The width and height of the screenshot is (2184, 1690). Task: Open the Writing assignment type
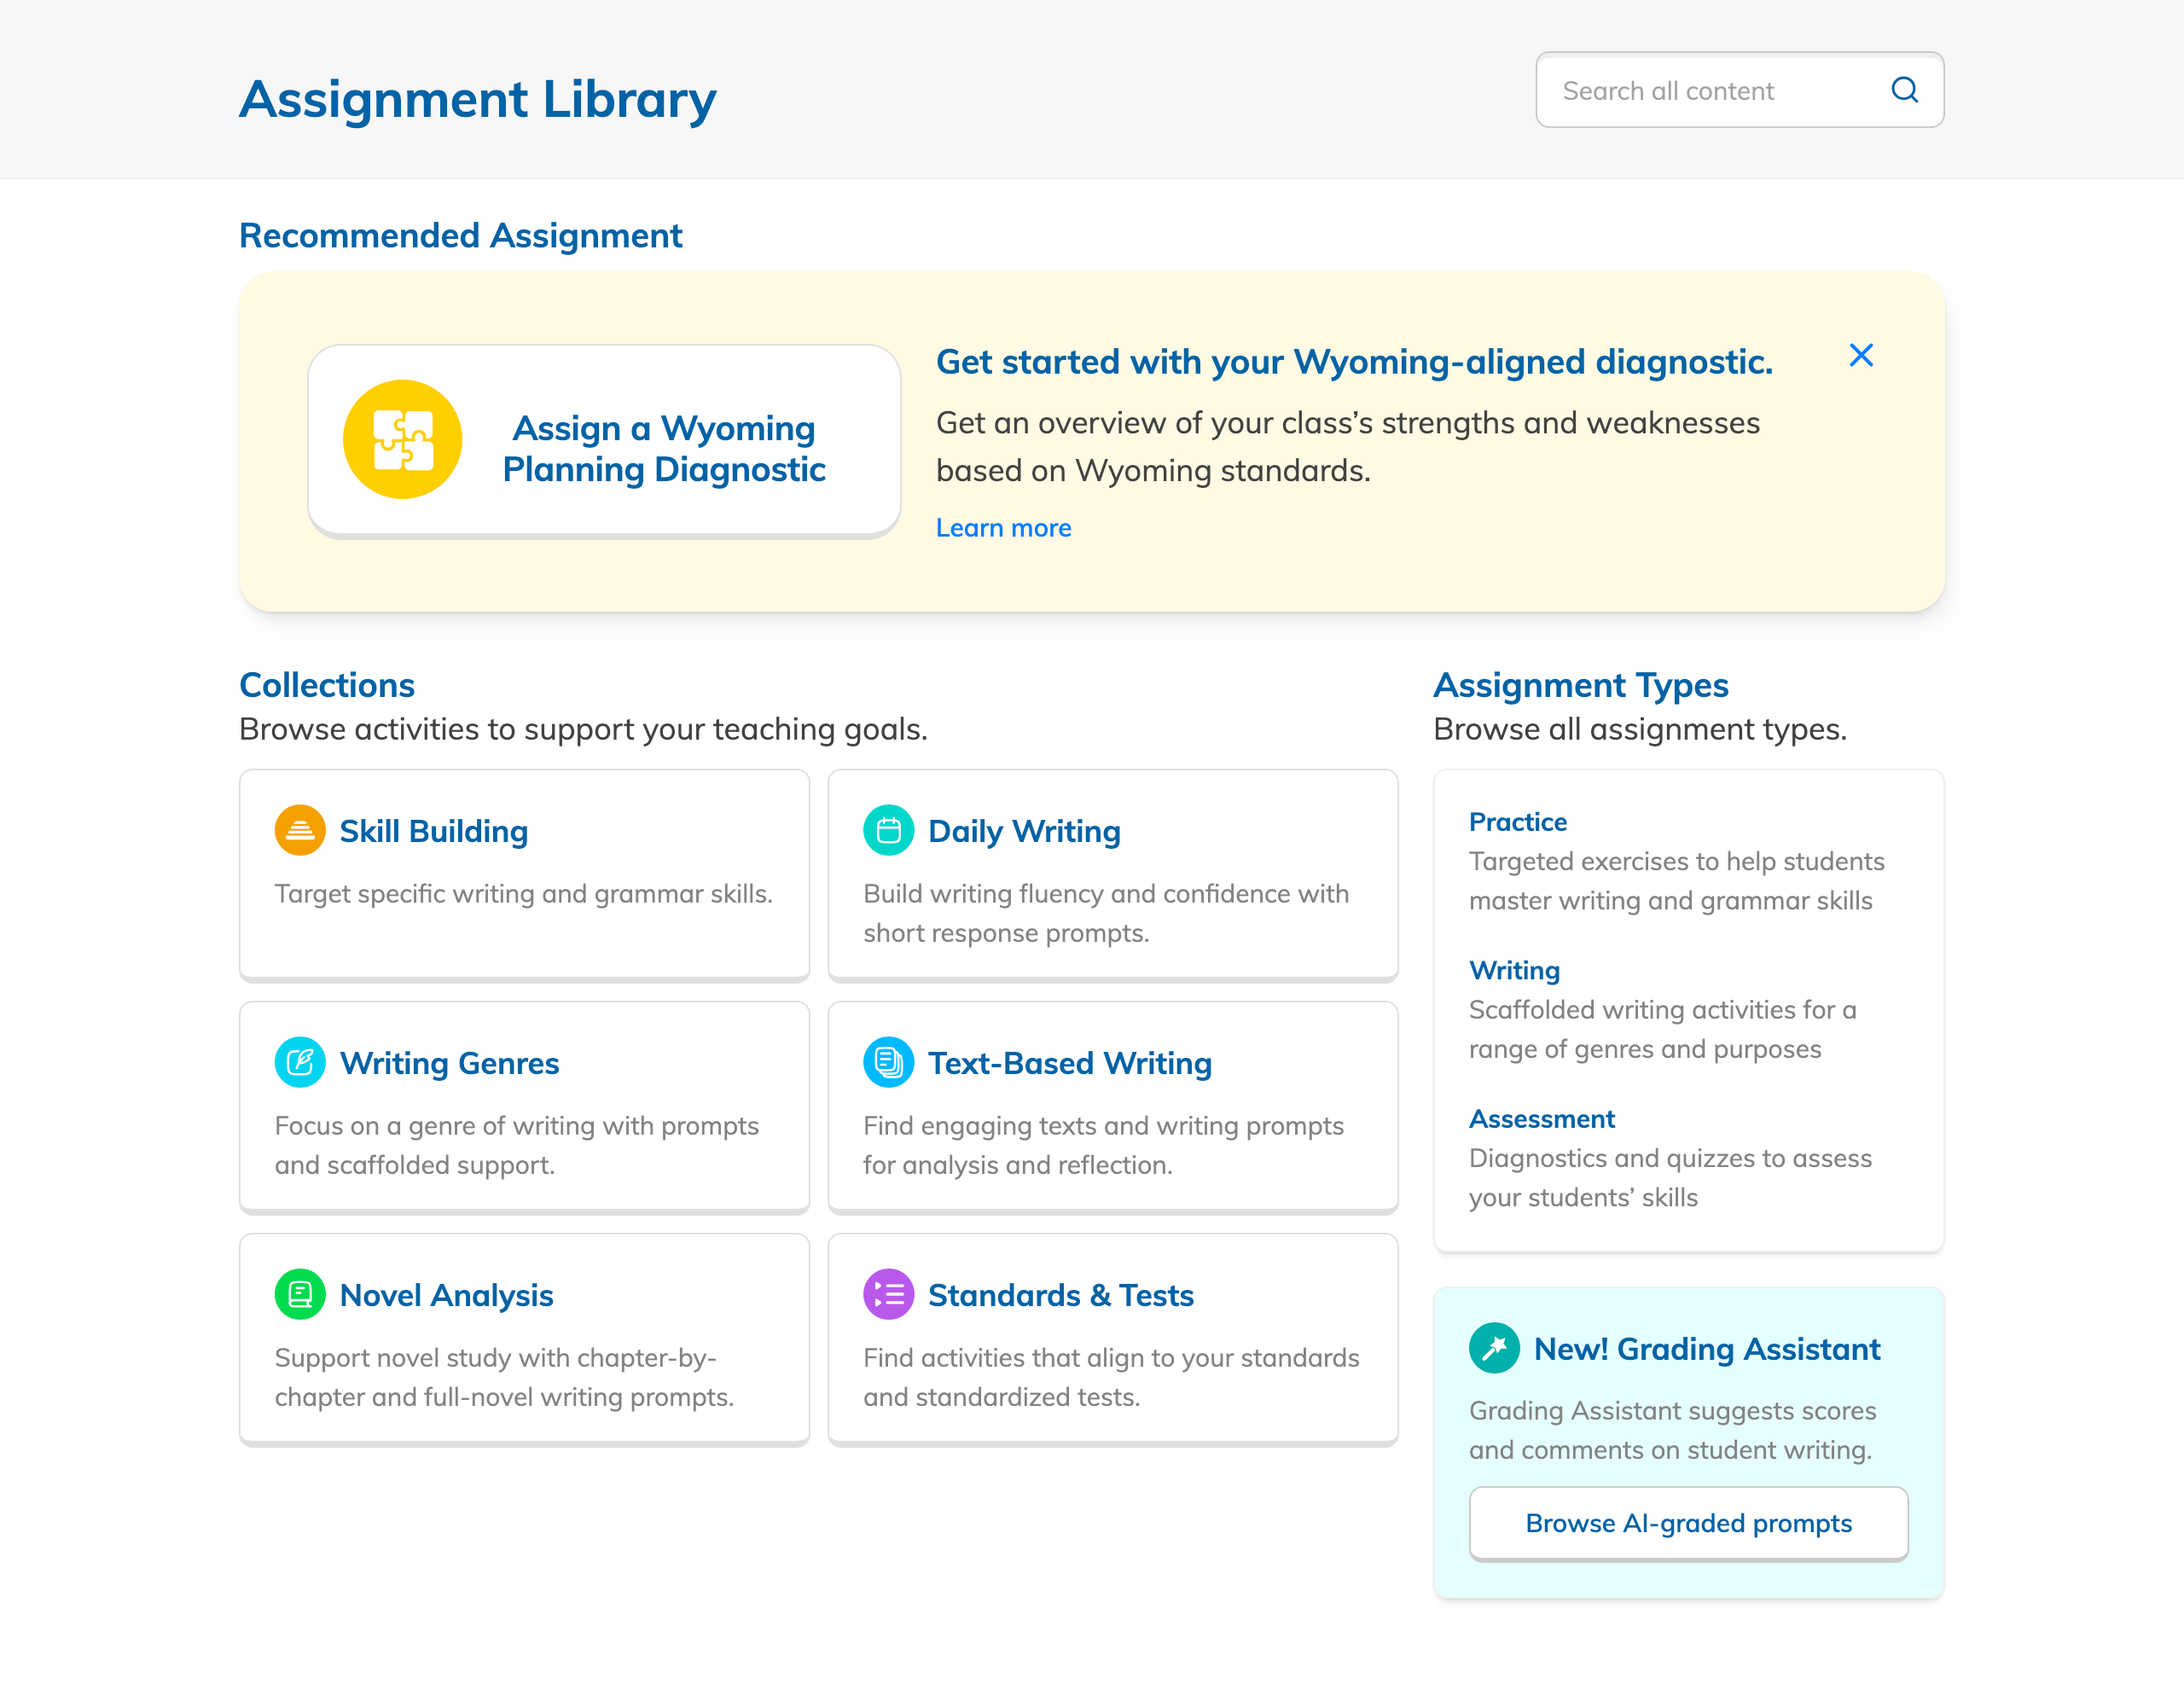[x=1514, y=970]
